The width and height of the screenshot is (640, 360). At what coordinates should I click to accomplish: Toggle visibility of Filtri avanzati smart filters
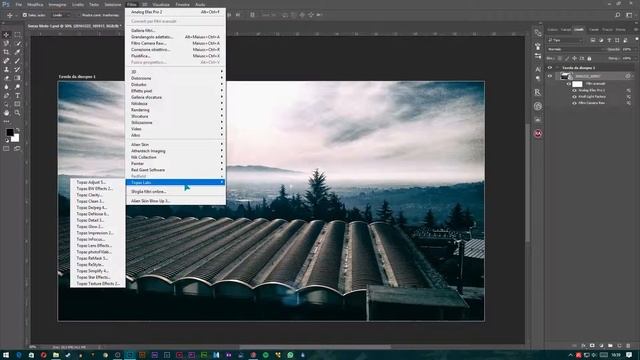coord(569,84)
